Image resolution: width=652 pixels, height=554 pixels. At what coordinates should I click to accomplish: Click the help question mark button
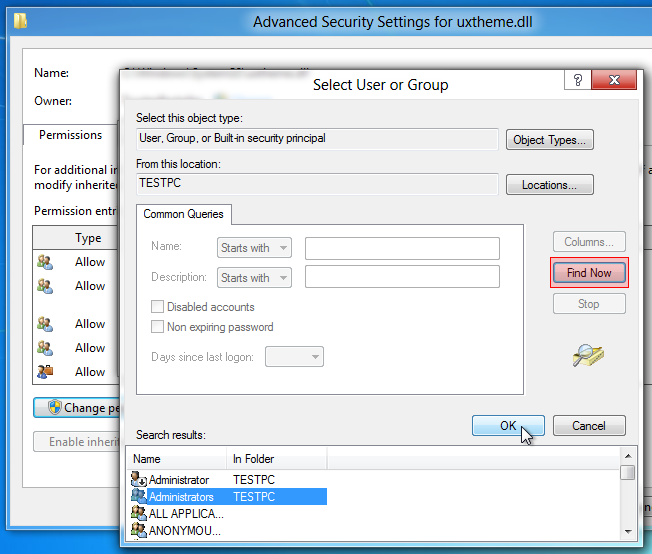[x=578, y=79]
